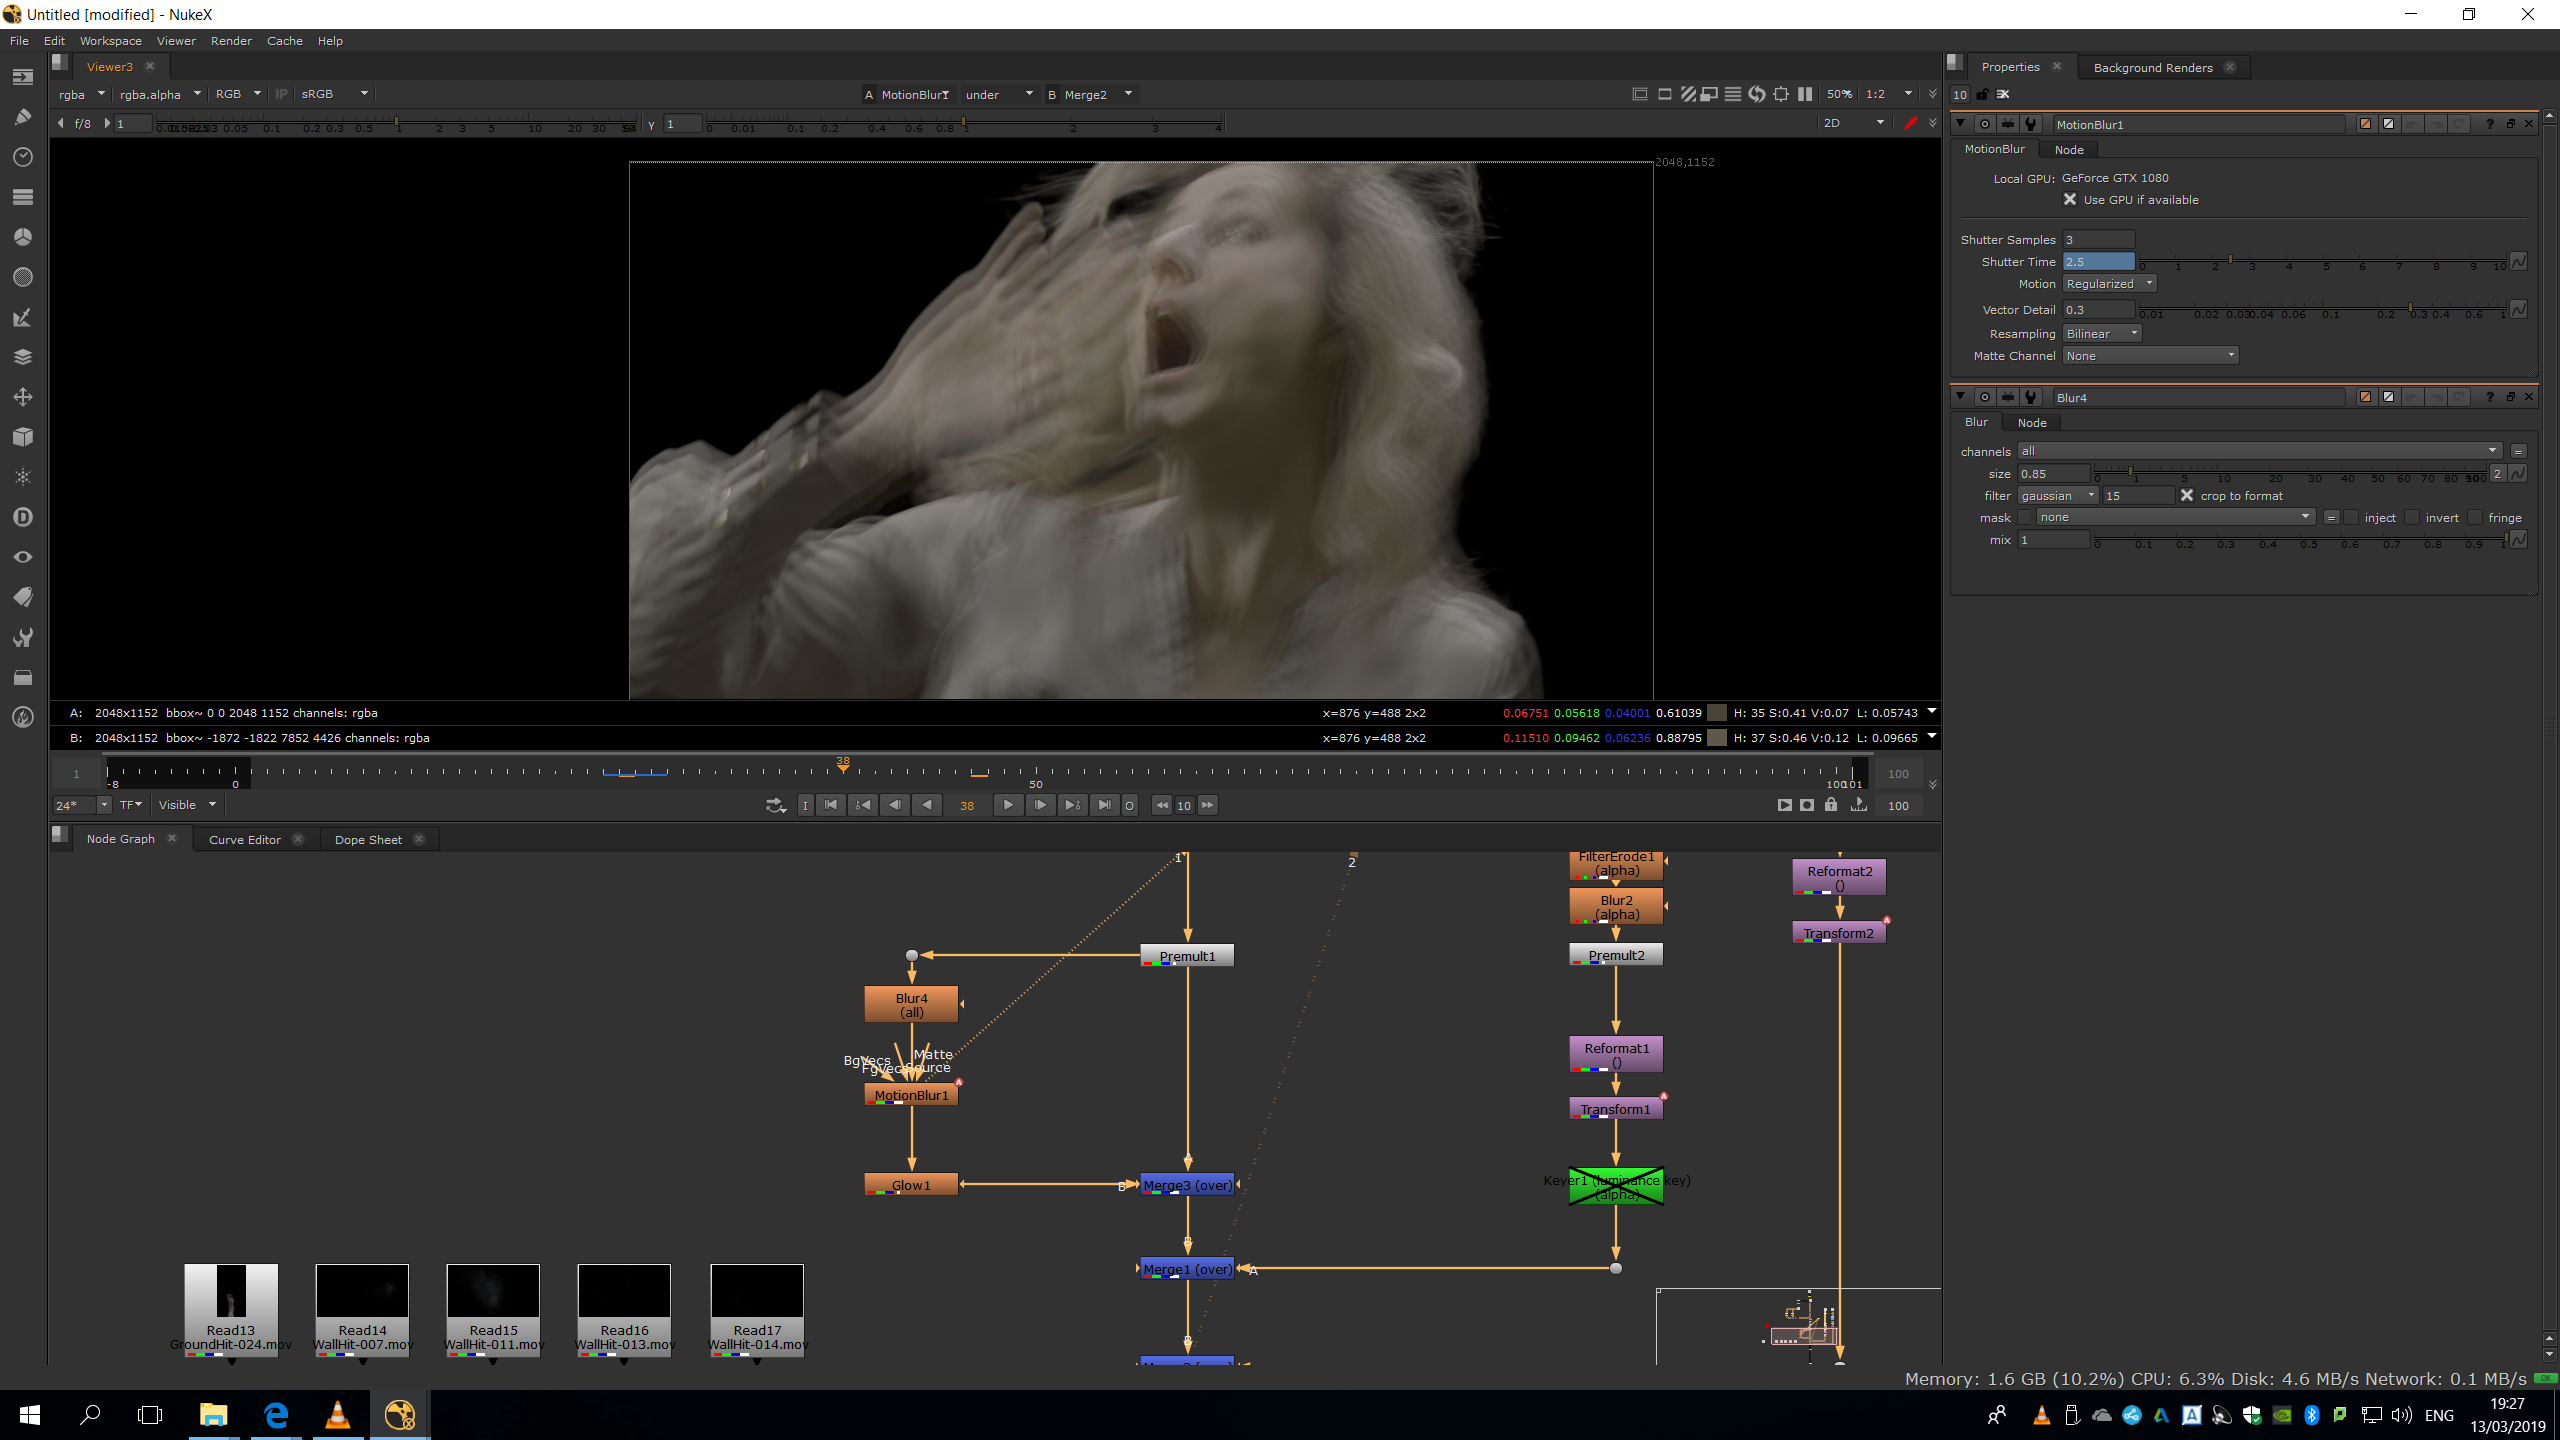This screenshot has height=1440, width=2560.
Task: Click the force refresh viewer icon
Action: 1757,94
